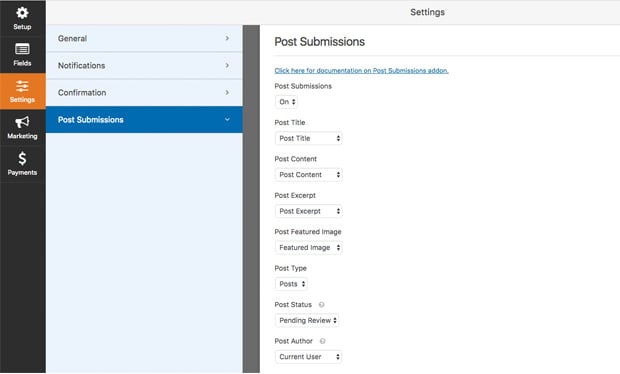
Task: Click the Post Author label text
Action: [x=293, y=341]
